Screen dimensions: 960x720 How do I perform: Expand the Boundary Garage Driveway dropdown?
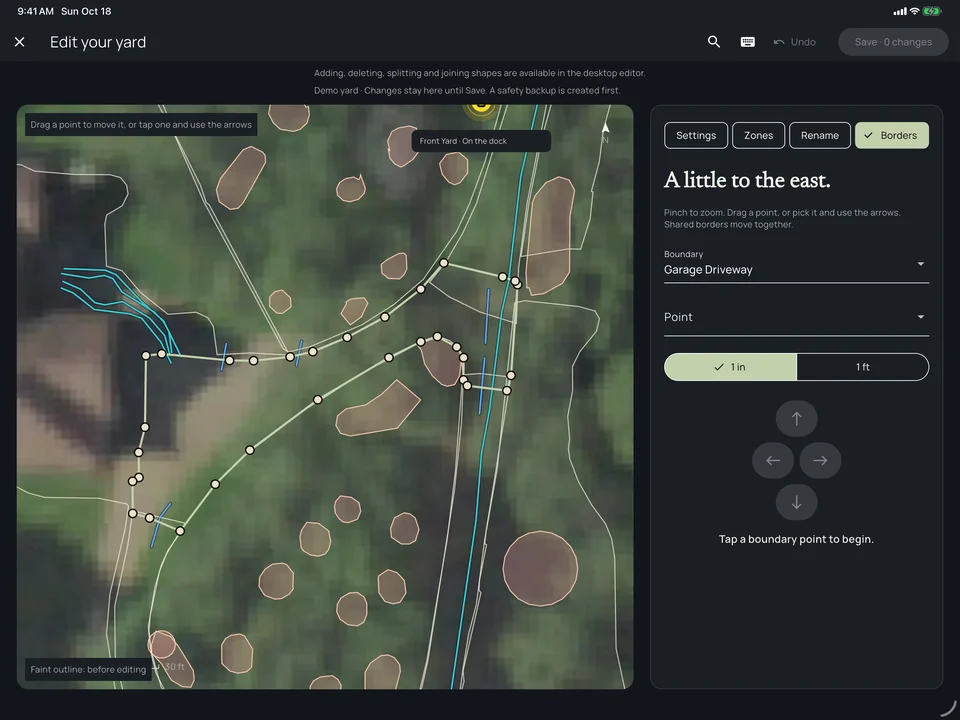click(x=796, y=264)
